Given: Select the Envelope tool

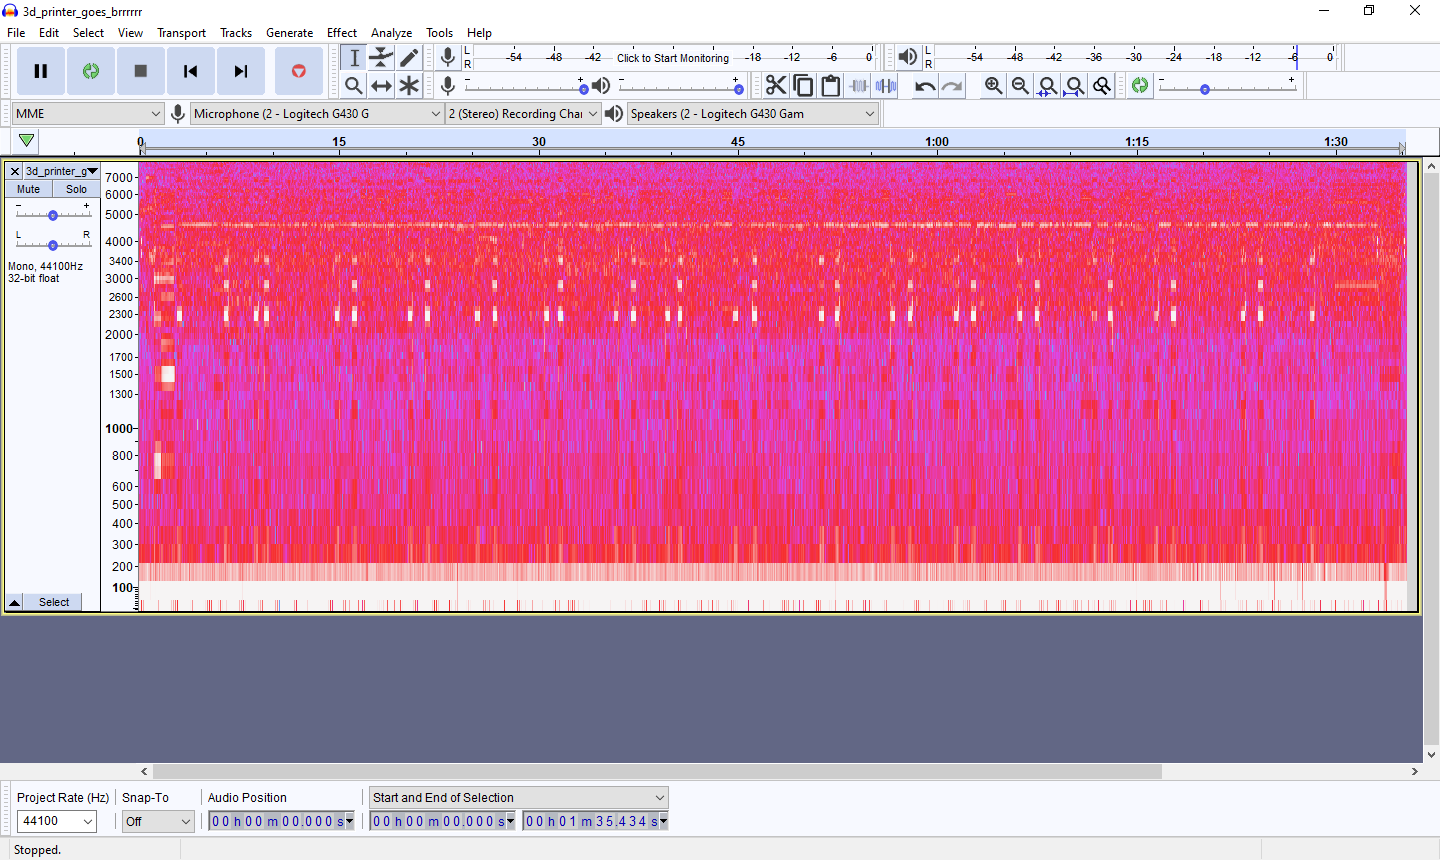Looking at the screenshot, I should pos(381,58).
